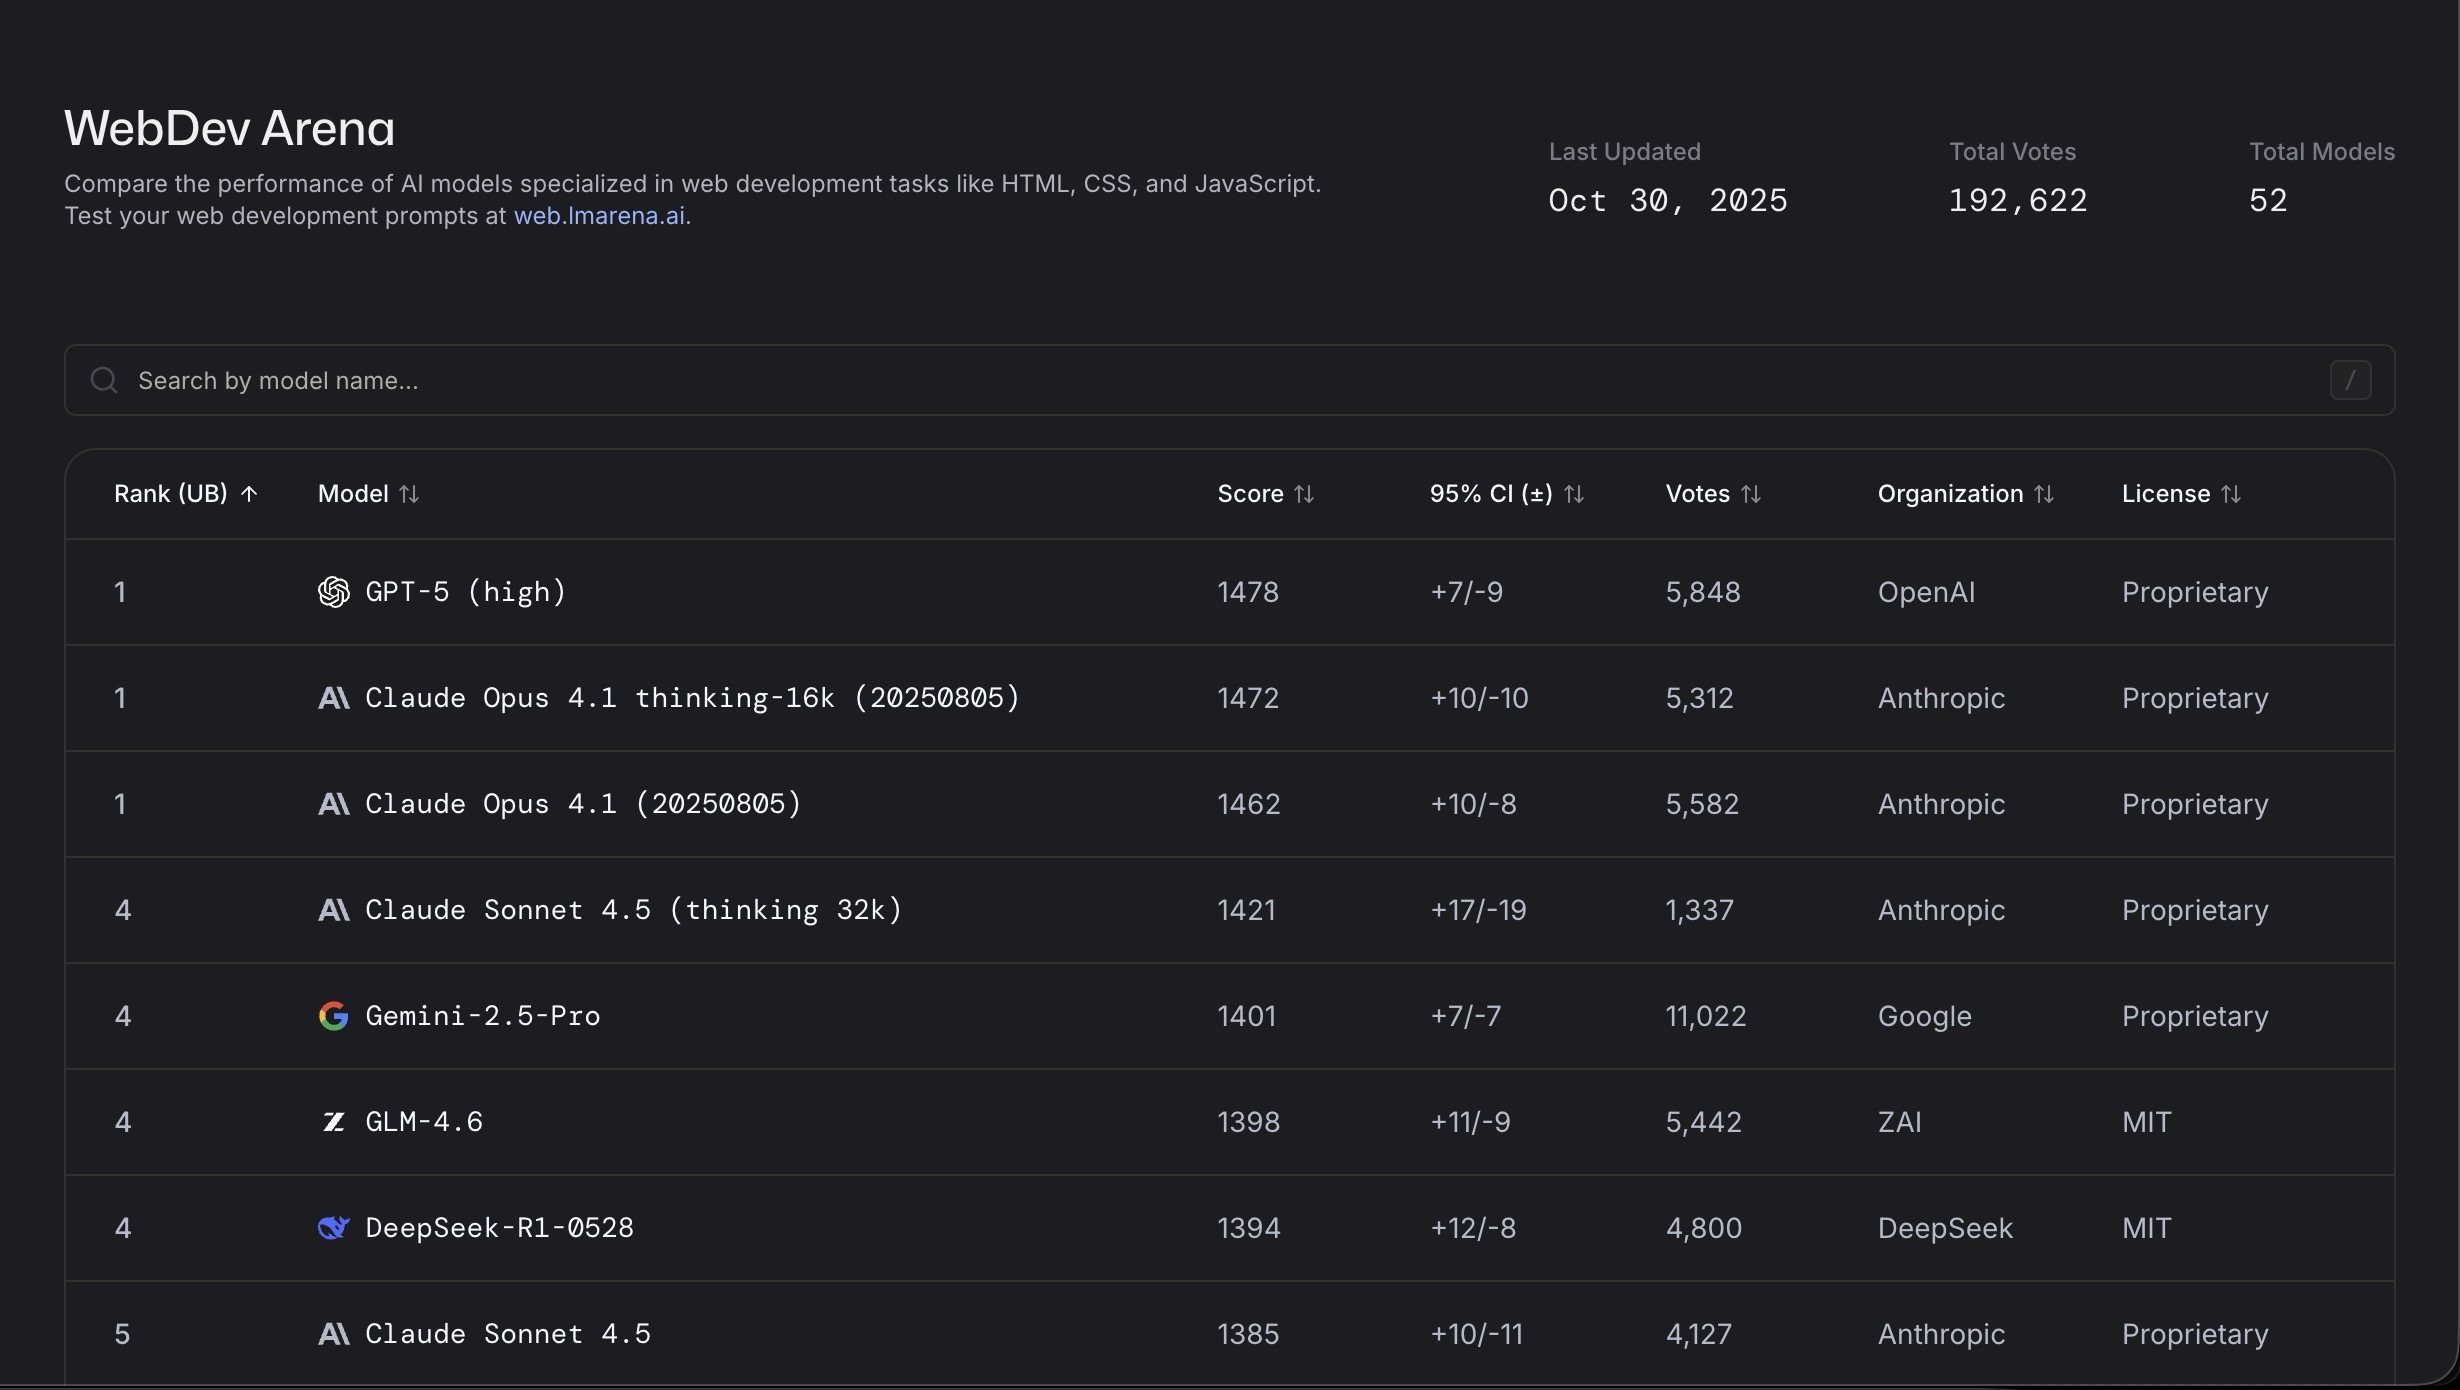2460x1390 pixels.
Task: Focus the Search by model name field
Action: coord(1200,380)
